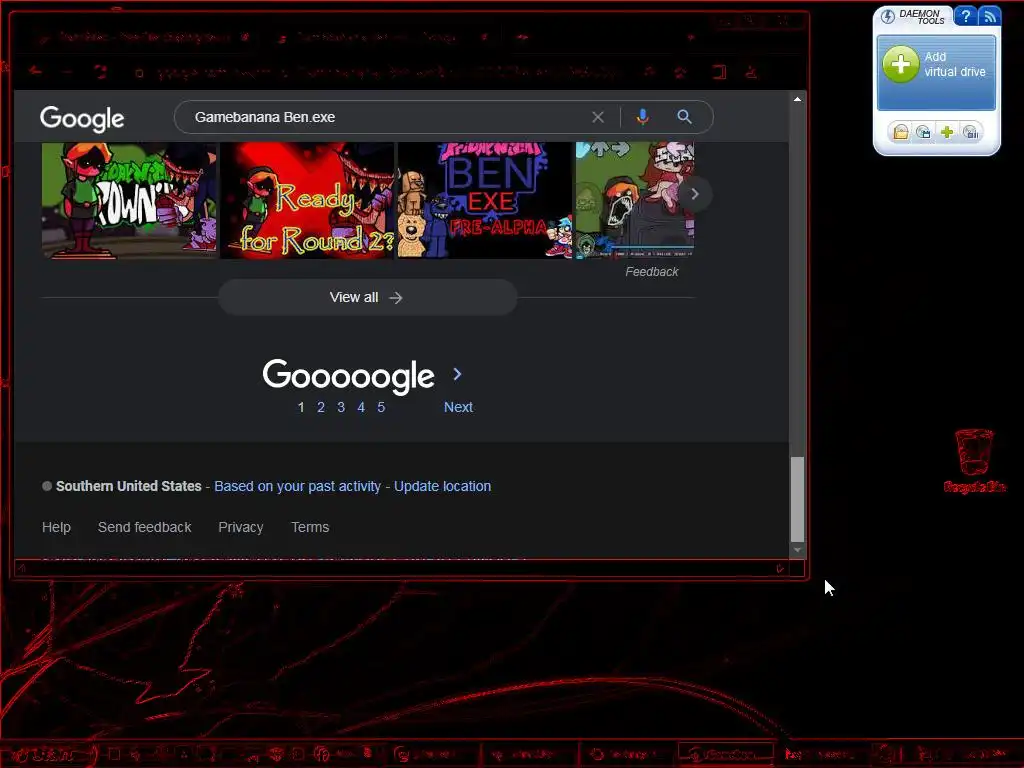Advance the carousel with the right chevron
This screenshot has height=768, width=1024.
click(695, 194)
